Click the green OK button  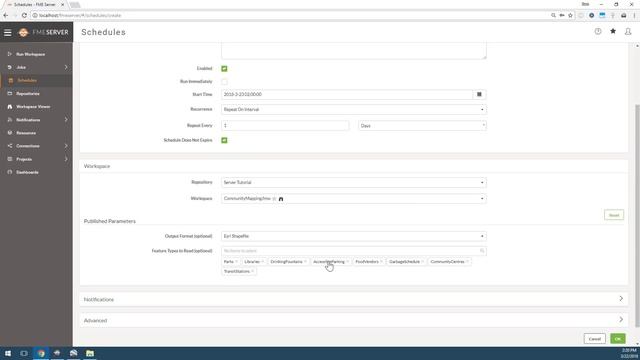[618, 339]
